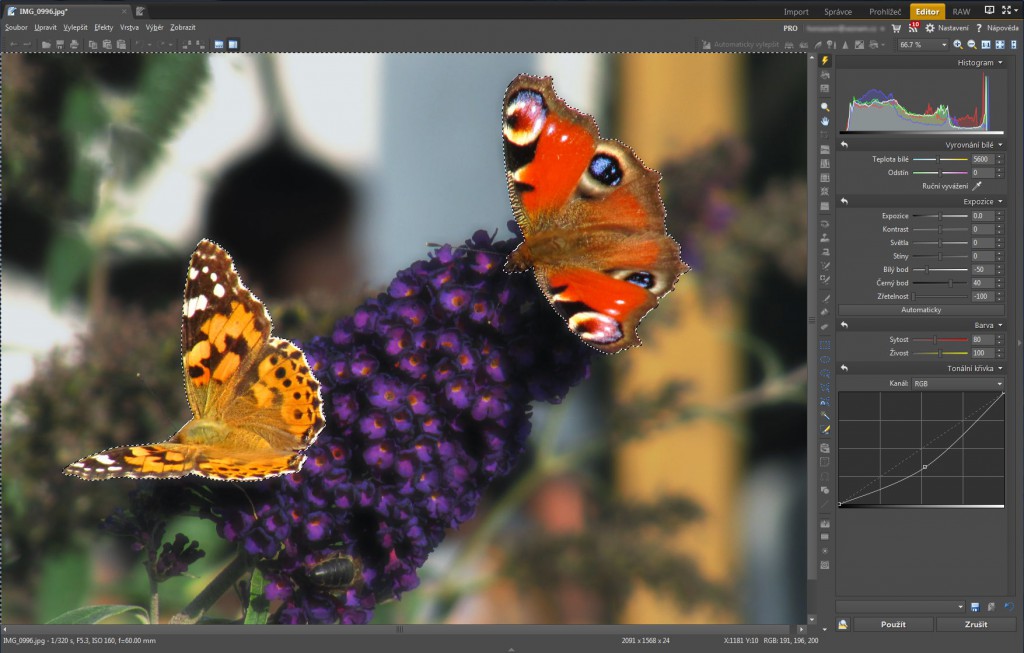This screenshot has width=1024, height=653.
Task: Click the Sytost saturation slider
Action: coord(940,340)
